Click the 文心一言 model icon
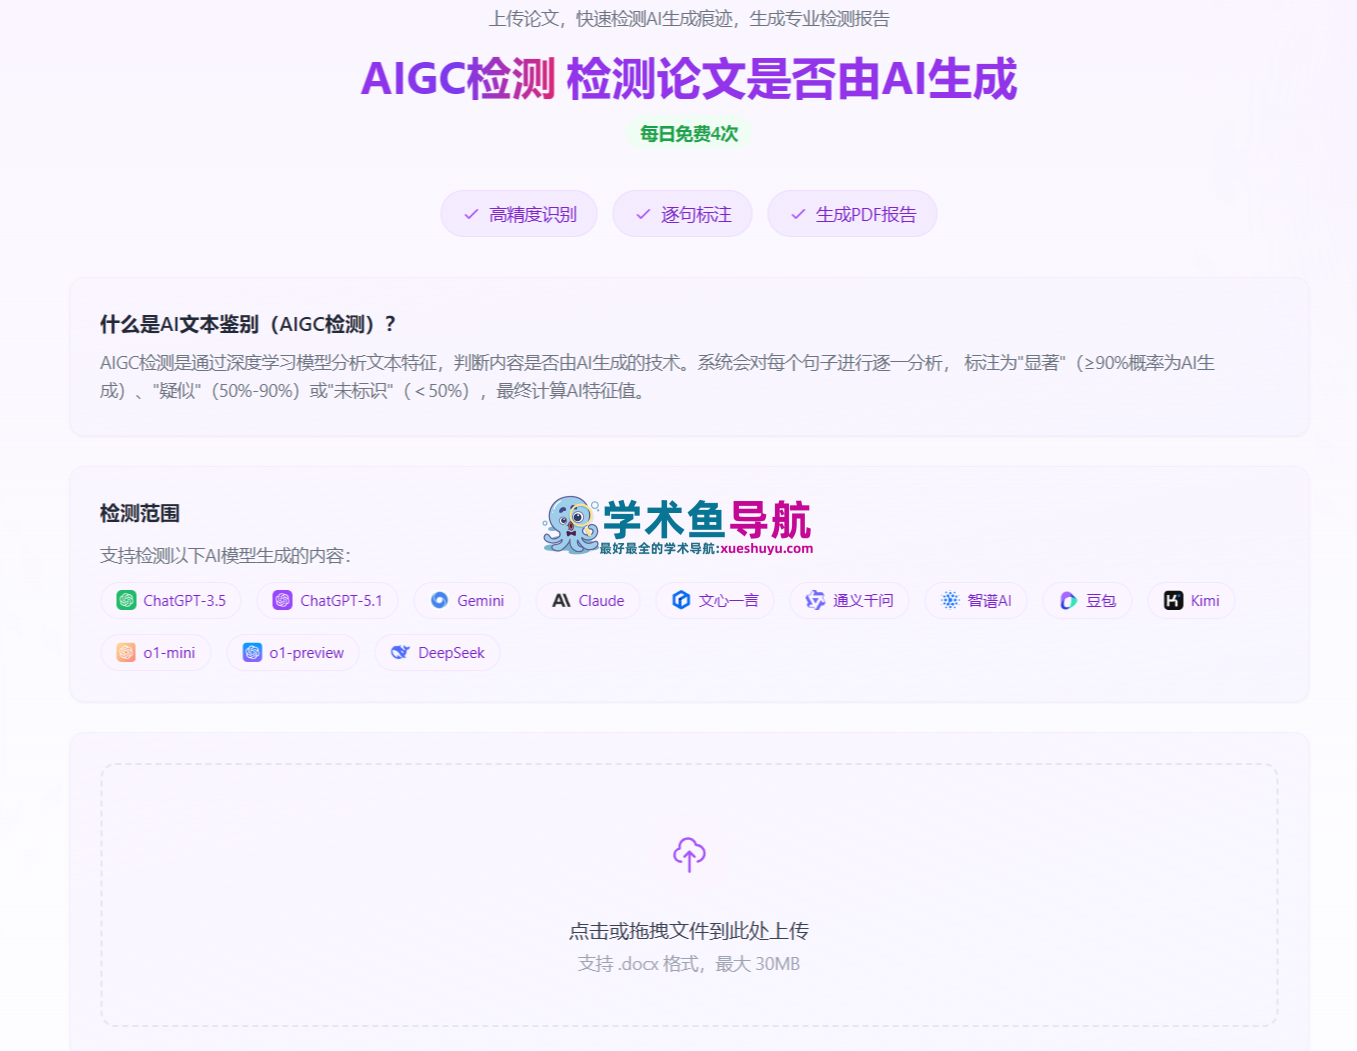Viewport: 1357px width, 1051px height. [x=682, y=600]
